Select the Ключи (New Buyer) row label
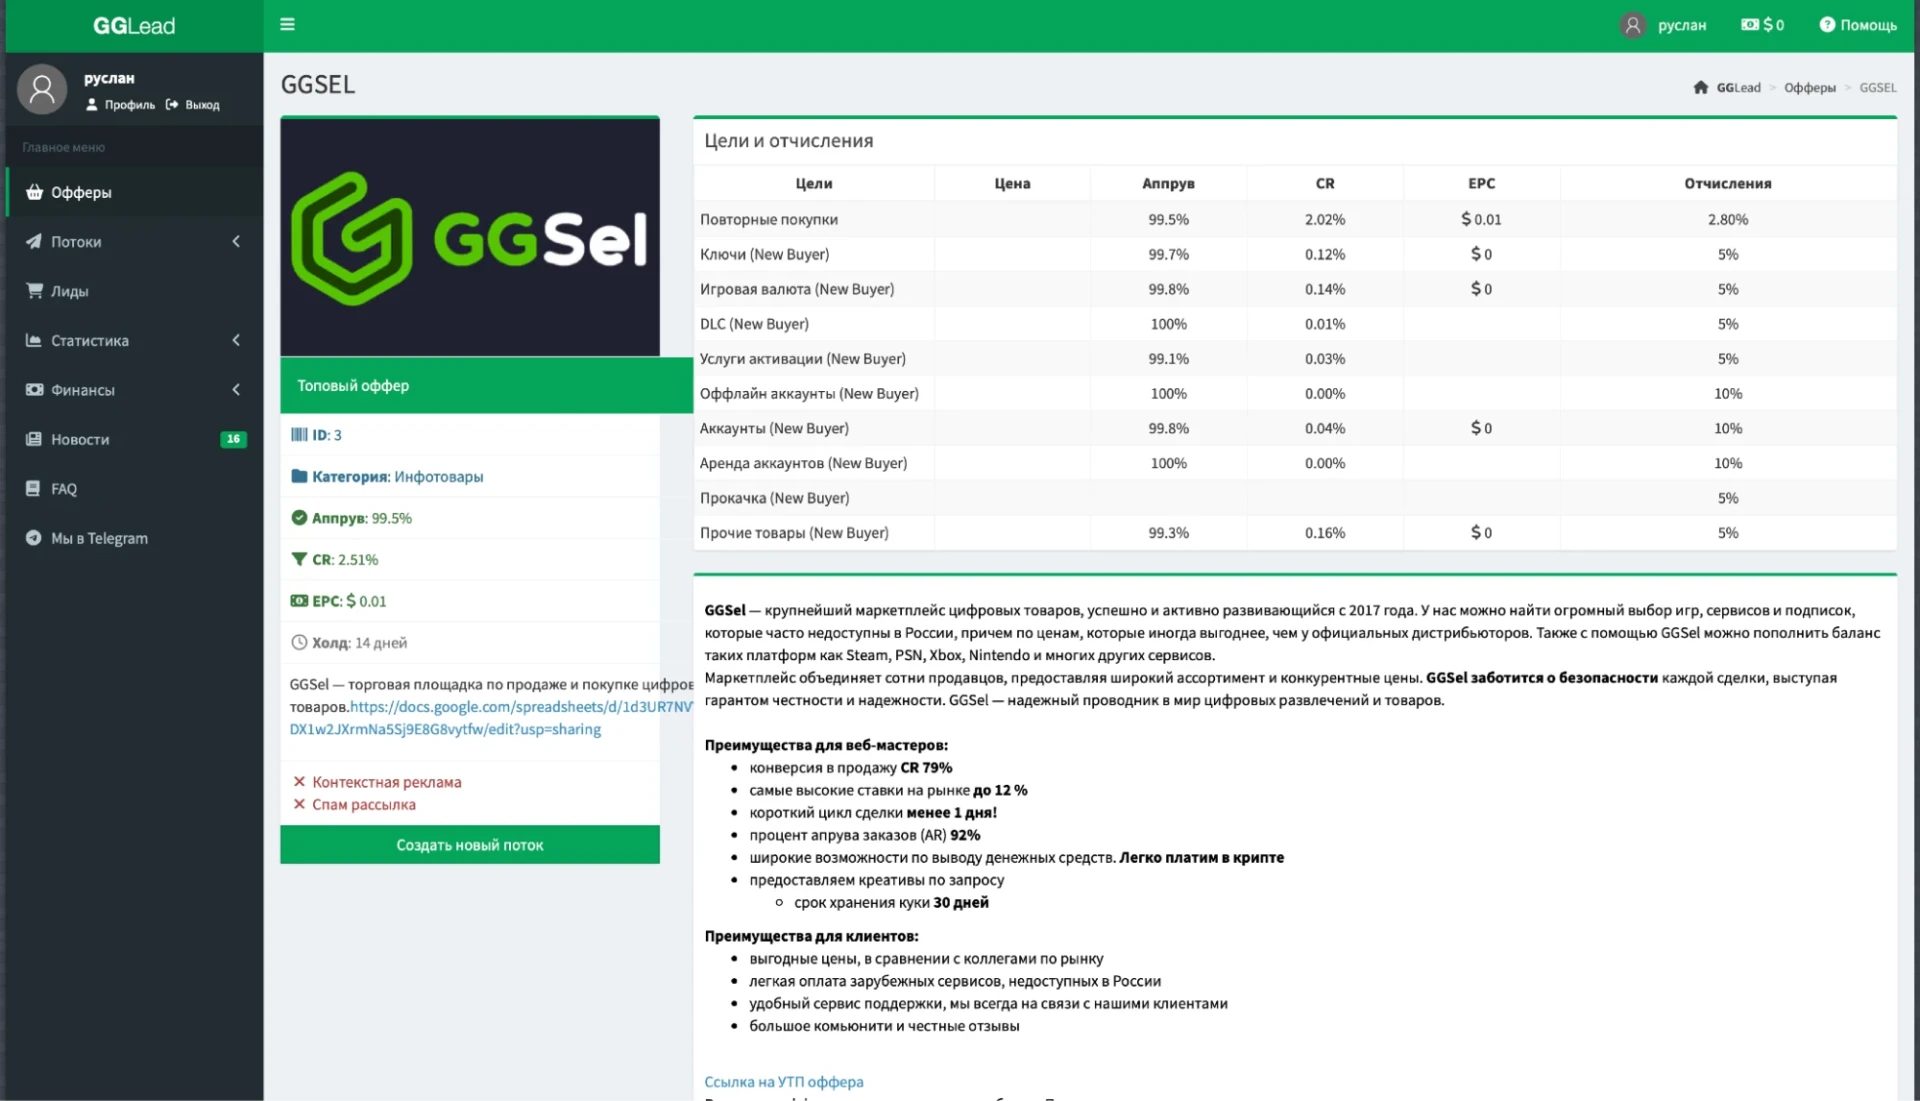This screenshot has width=1920, height=1101. pyautogui.click(x=764, y=255)
